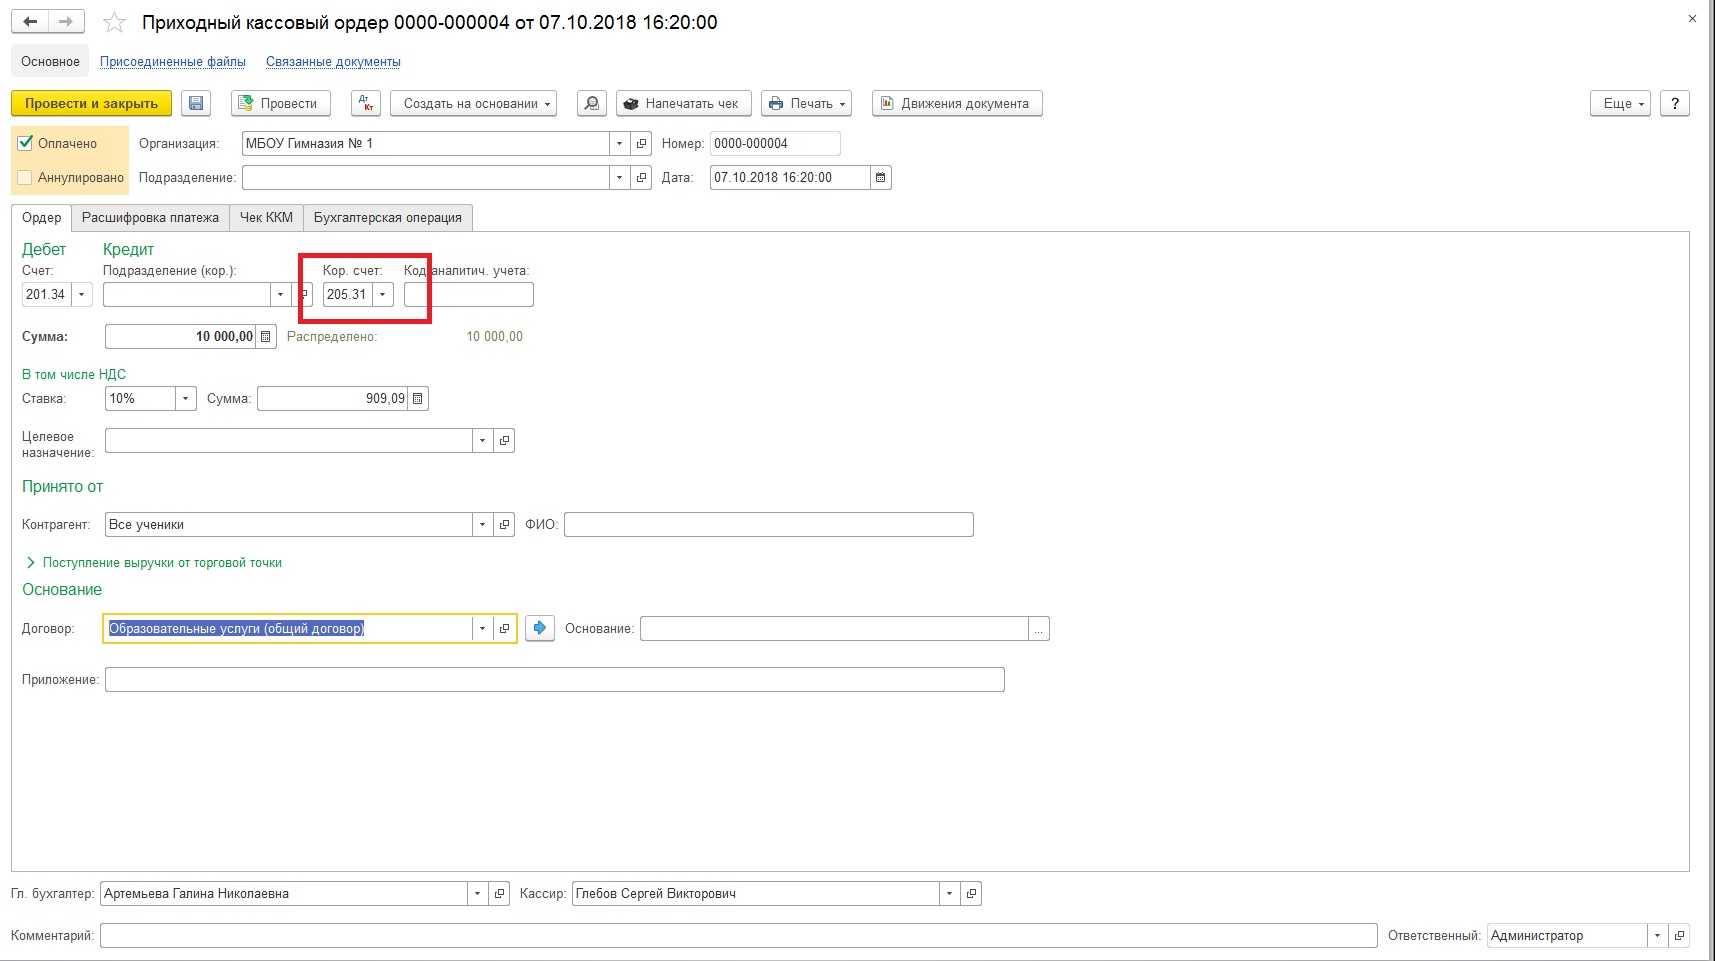The height and width of the screenshot is (961, 1715).
Task: Open the Контрагент record with open icon
Action: pyautogui.click(x=505, y=525)
